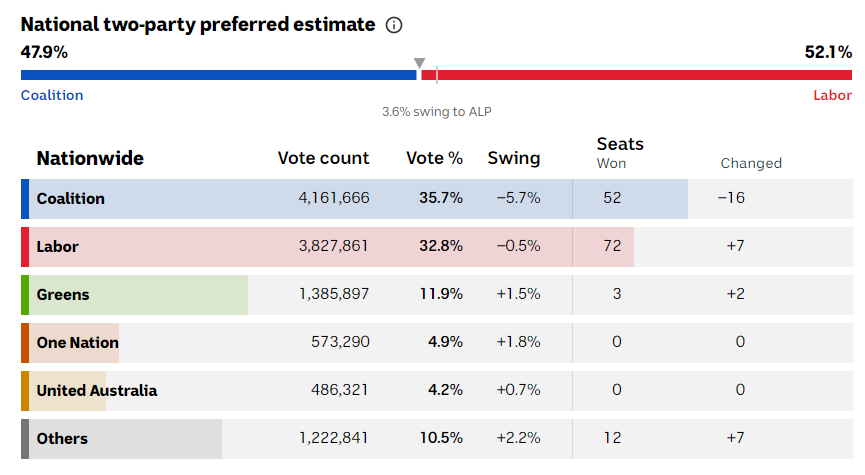The width and height of the screenshot is (865, 475).
Task: Click the 3.6% swing to ALP label
Action: [437, 112]
